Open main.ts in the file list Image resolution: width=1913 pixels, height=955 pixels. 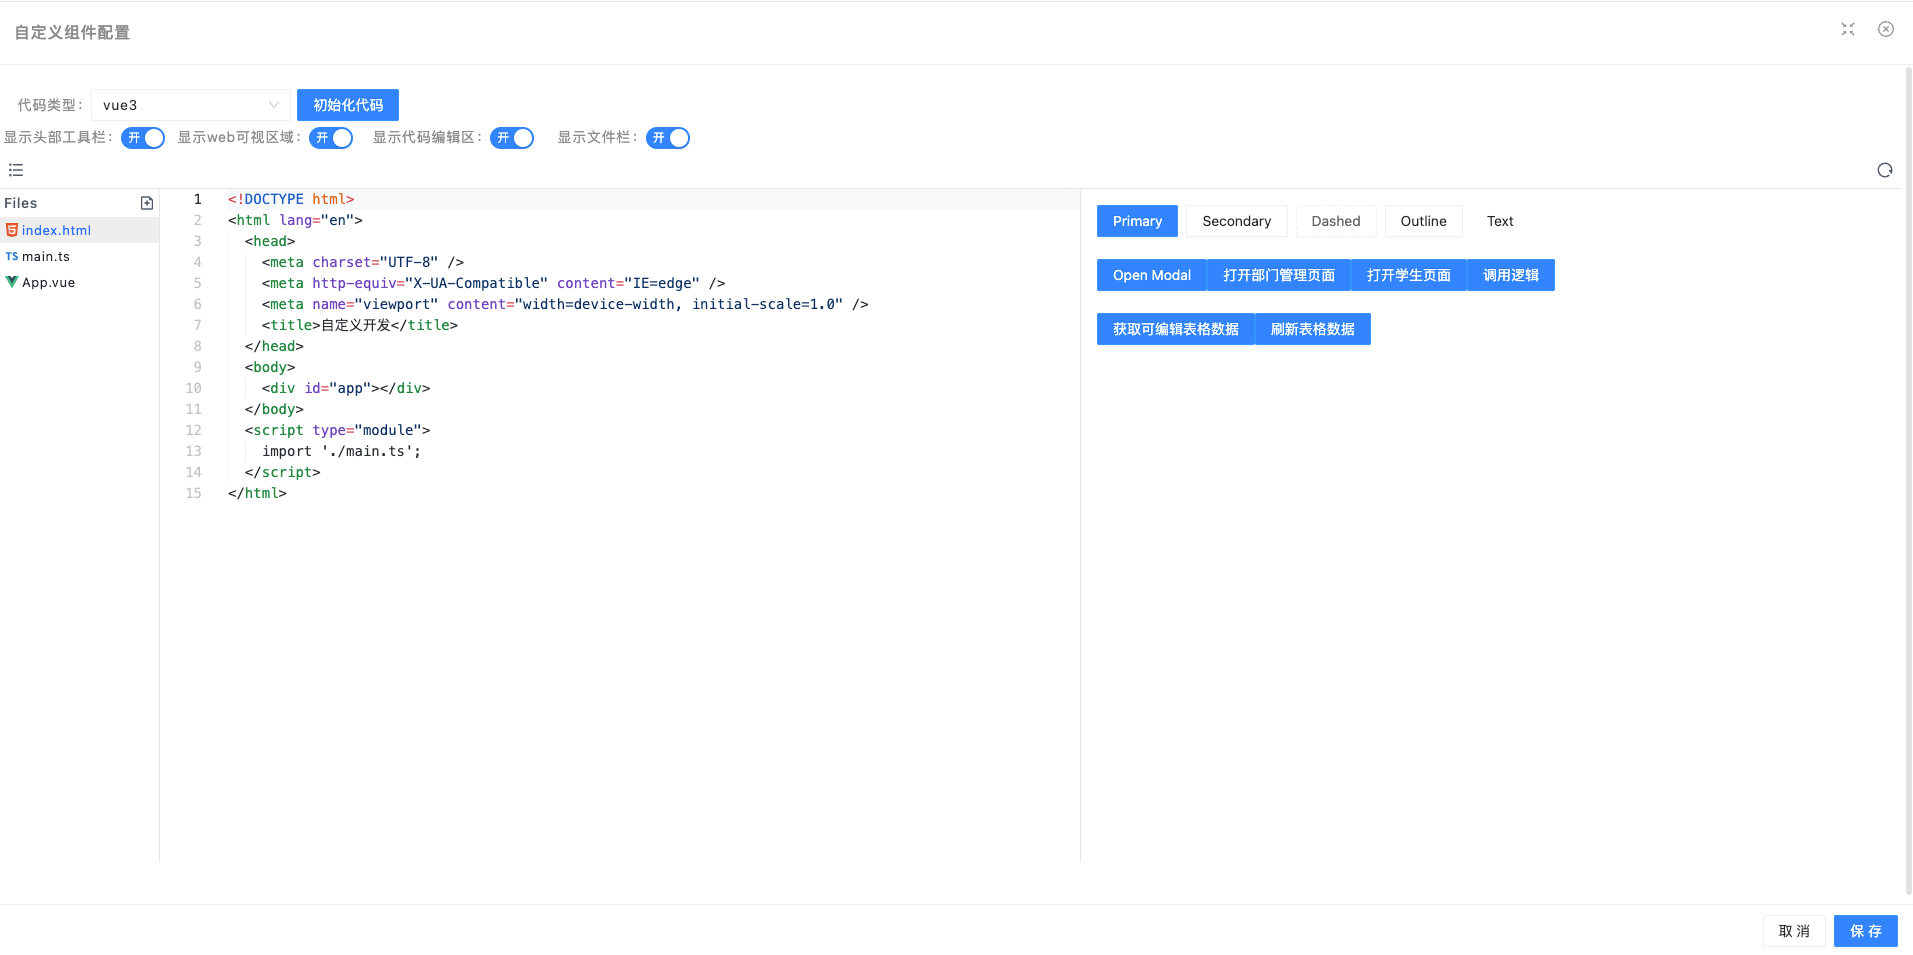pyautogui.click(x=79, y=256)
